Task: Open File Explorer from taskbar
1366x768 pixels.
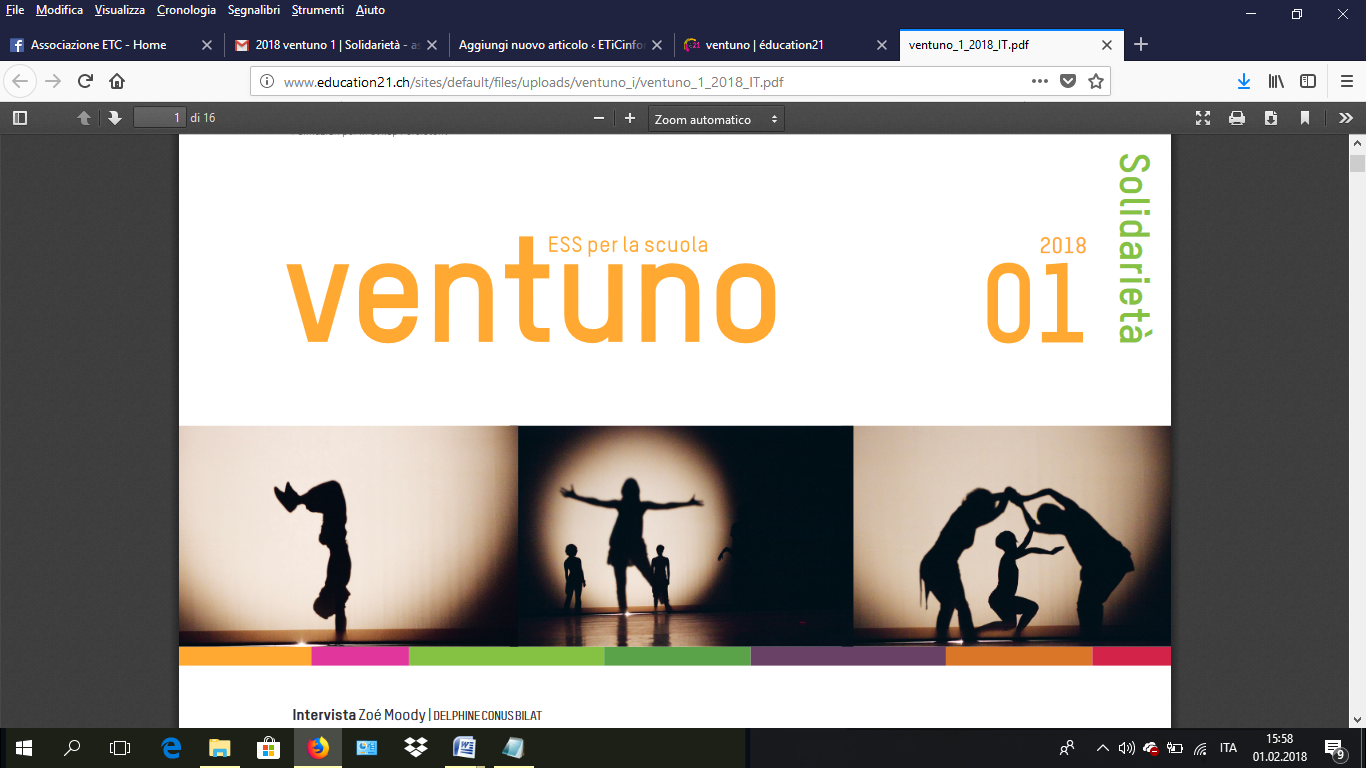Action: click(x=220, y=748)
